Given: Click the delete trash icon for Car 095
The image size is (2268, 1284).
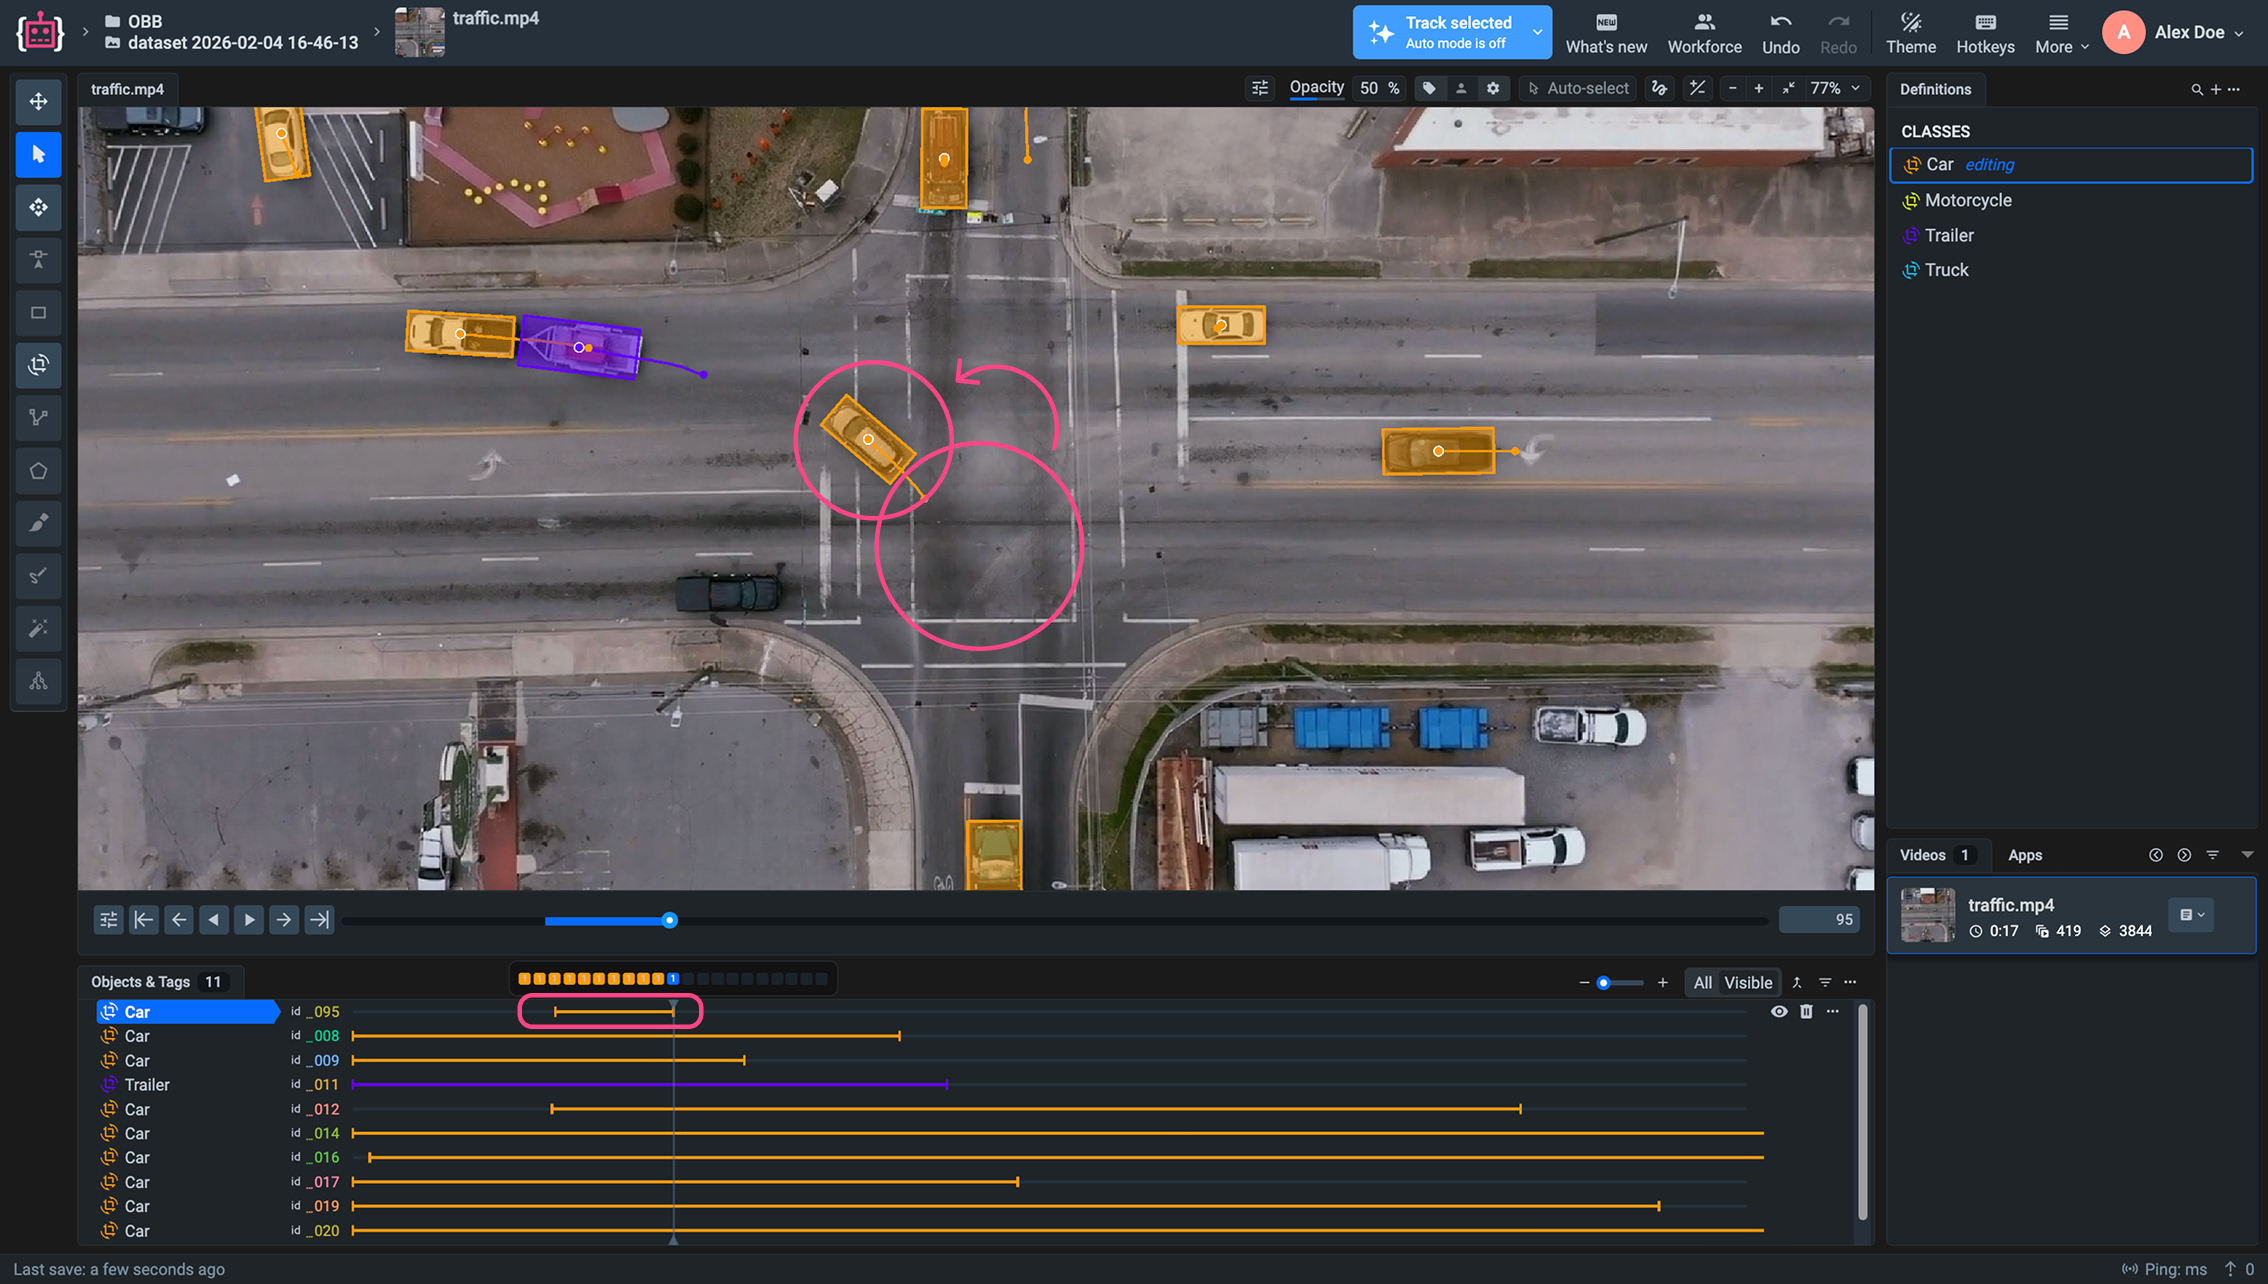Looking at the screenshot, I should pos(1806,1011).
